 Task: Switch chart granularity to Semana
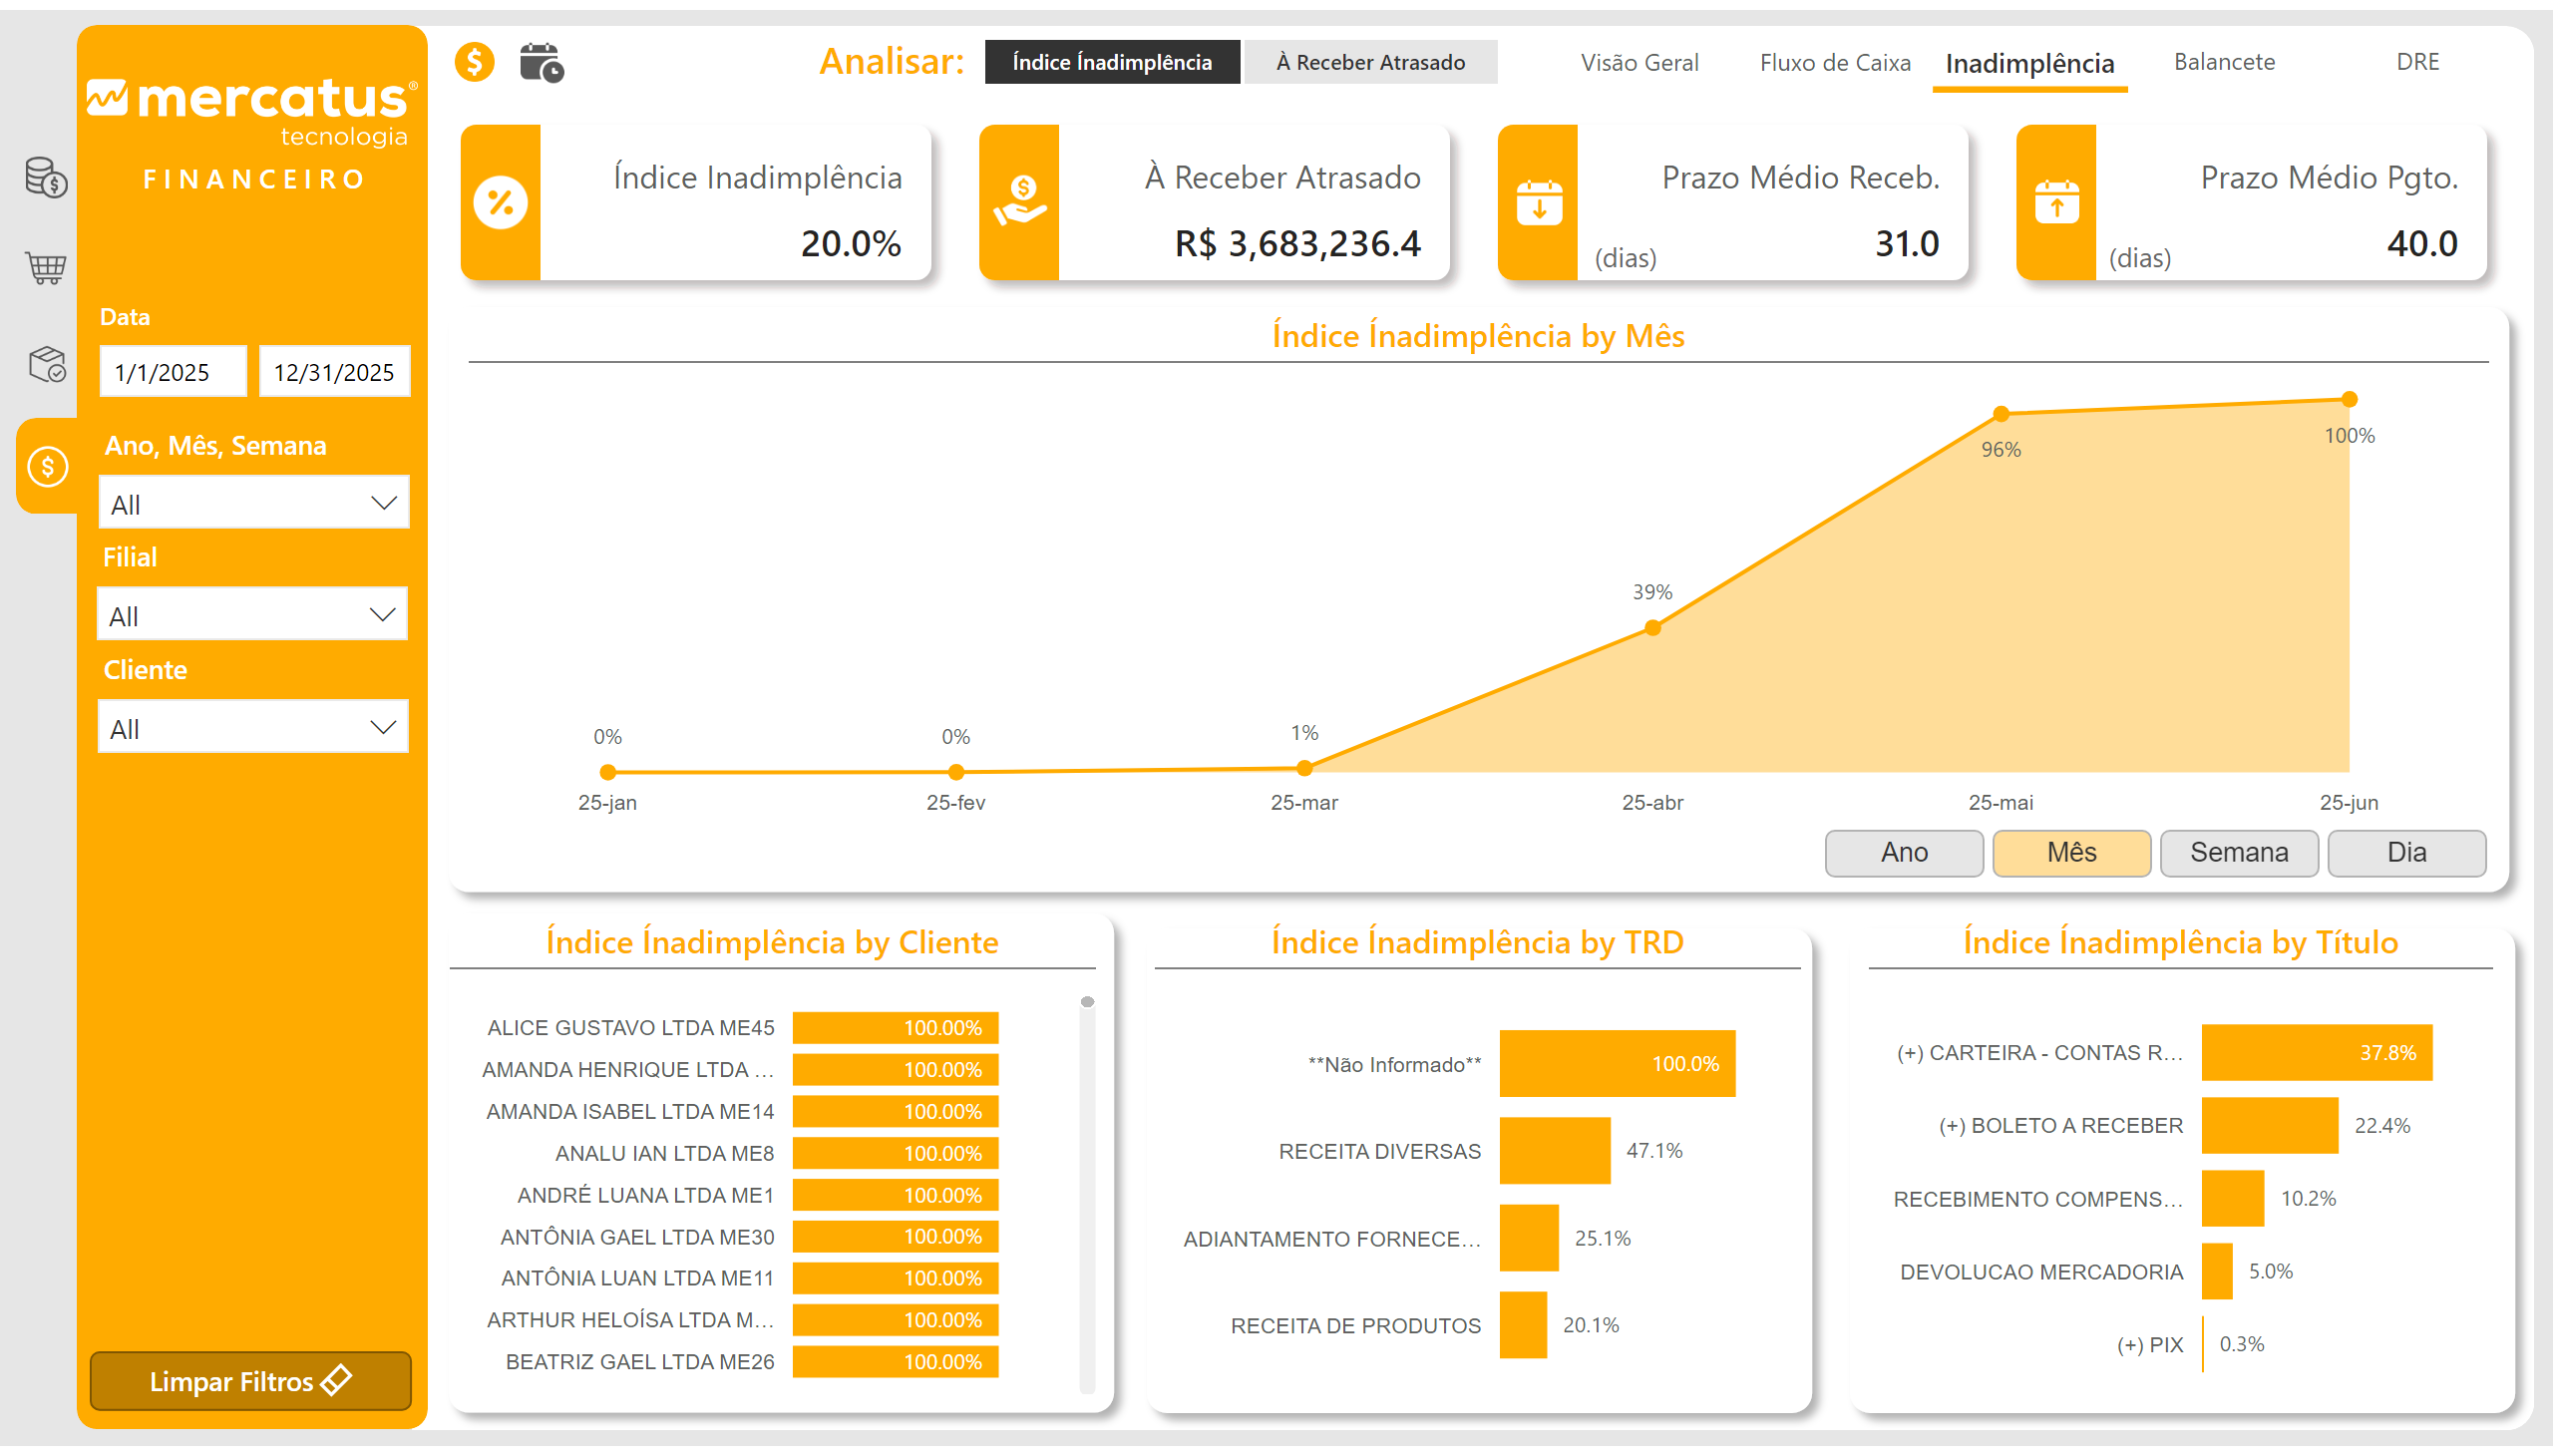(2238, 853)
